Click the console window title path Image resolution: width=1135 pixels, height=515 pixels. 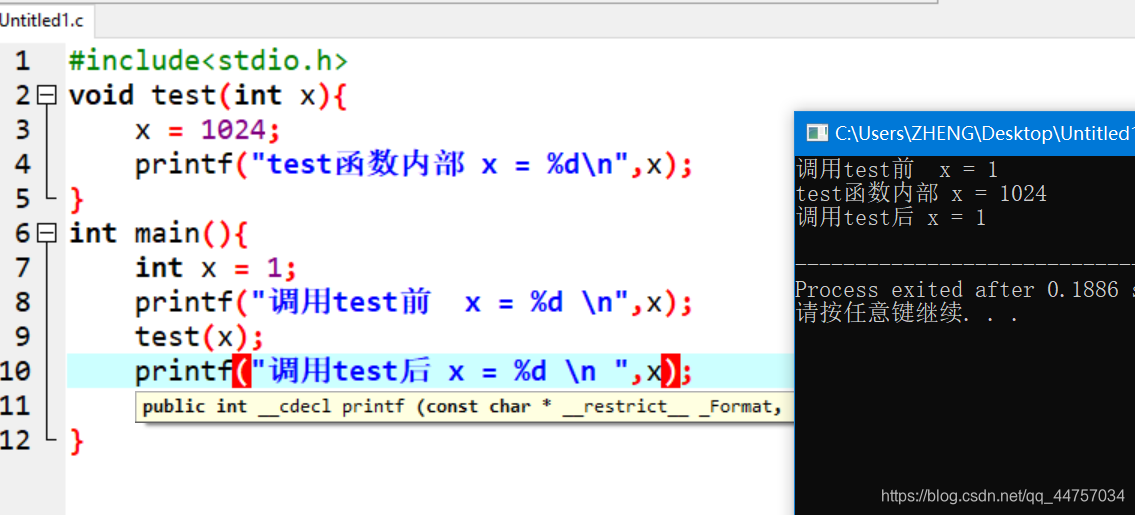[984, 133]
